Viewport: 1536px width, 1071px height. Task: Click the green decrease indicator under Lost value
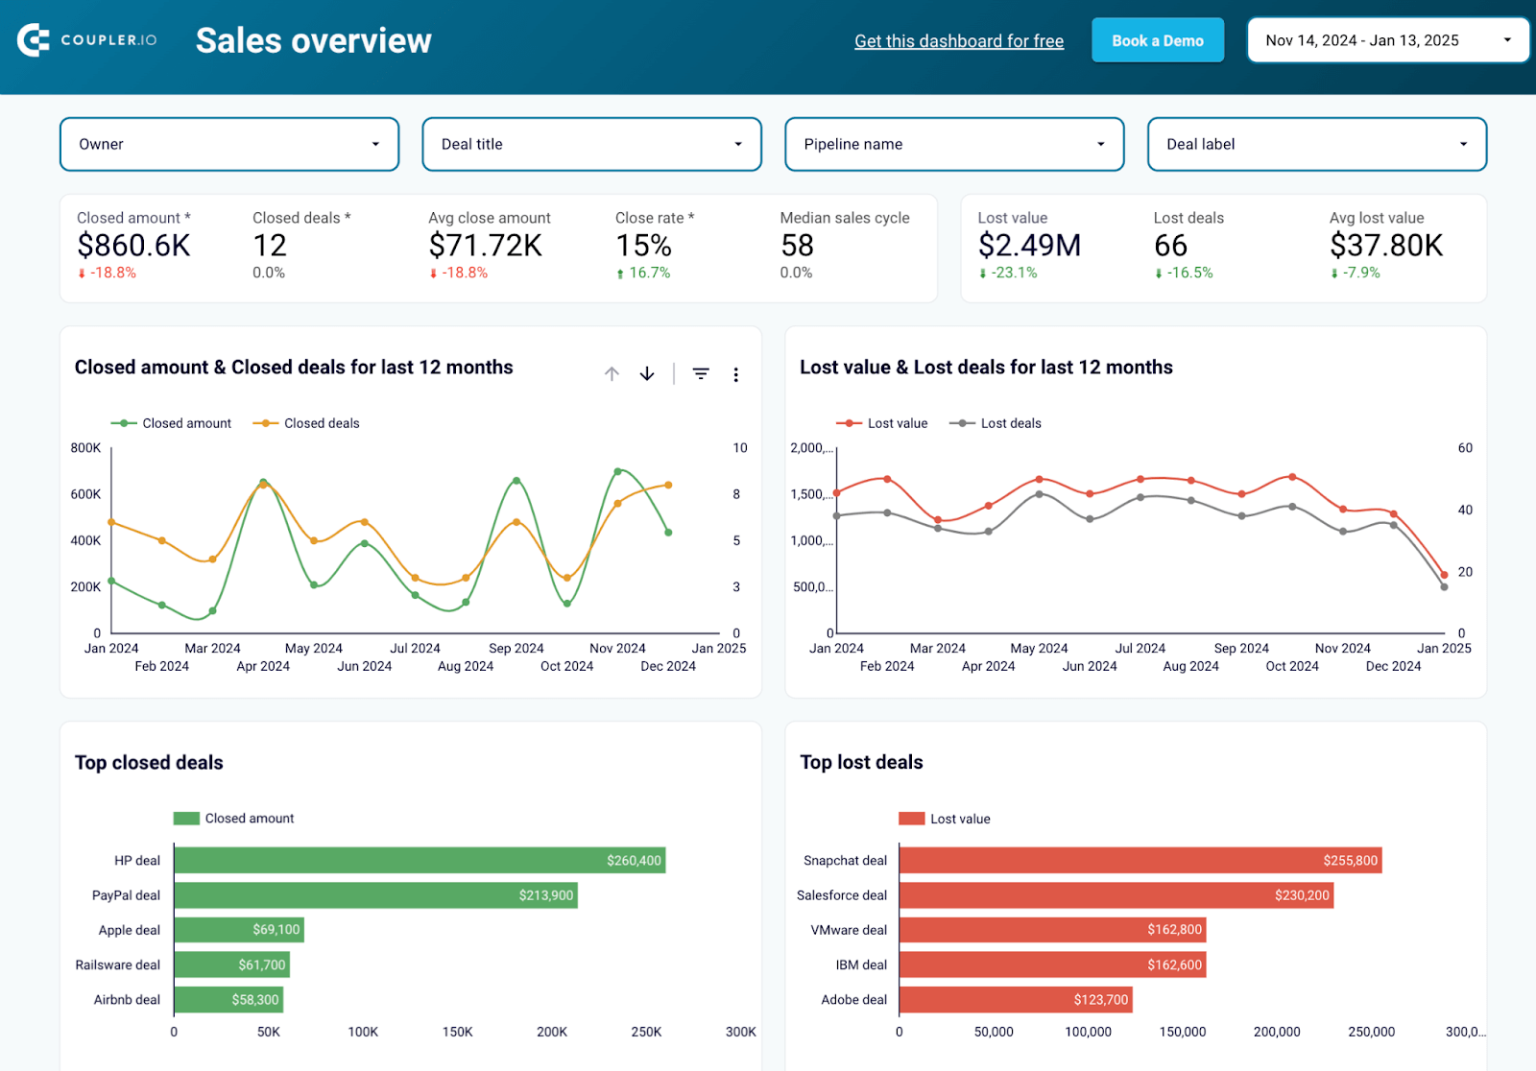coord(983,272)
